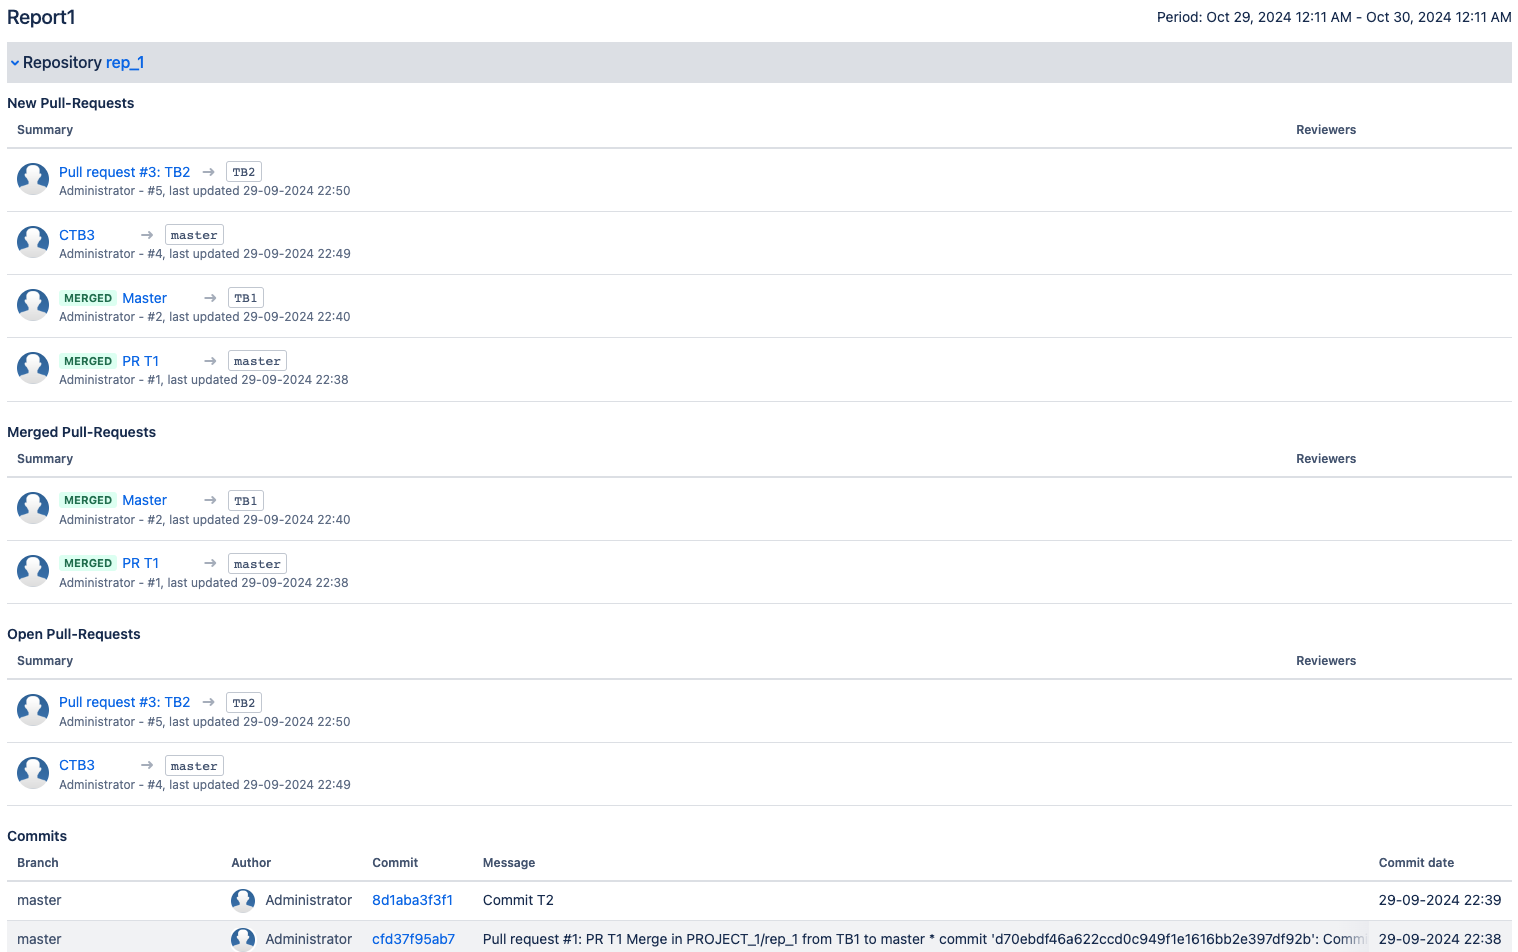Click avatar beside PR T1 in New Pull-Requests
This screenshot has width=1518, height=952.
click(x=33, y=369)
